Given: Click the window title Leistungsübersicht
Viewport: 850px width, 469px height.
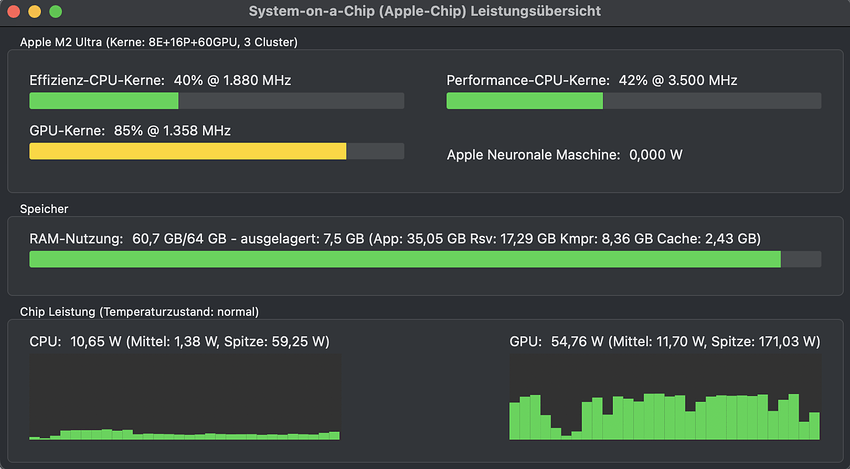Looking at the screenshot, I should pos(425,11).
